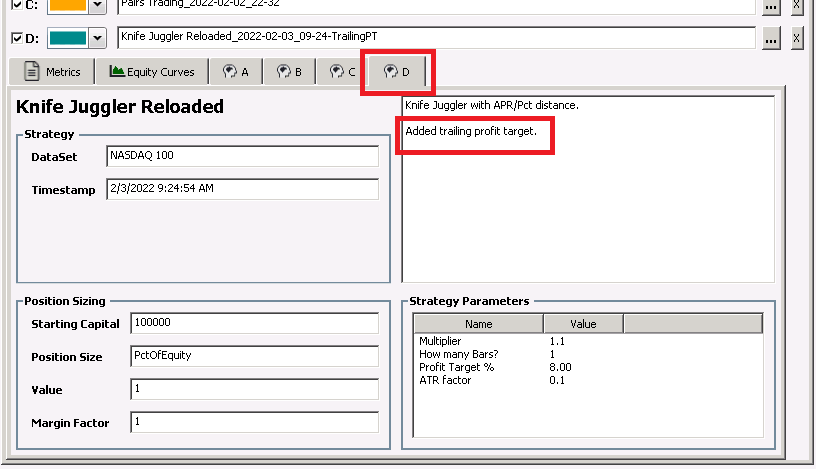The height and width of the screenshot is (469, 816).
Task: Select strategy tab B
Action: click(289, 72)
